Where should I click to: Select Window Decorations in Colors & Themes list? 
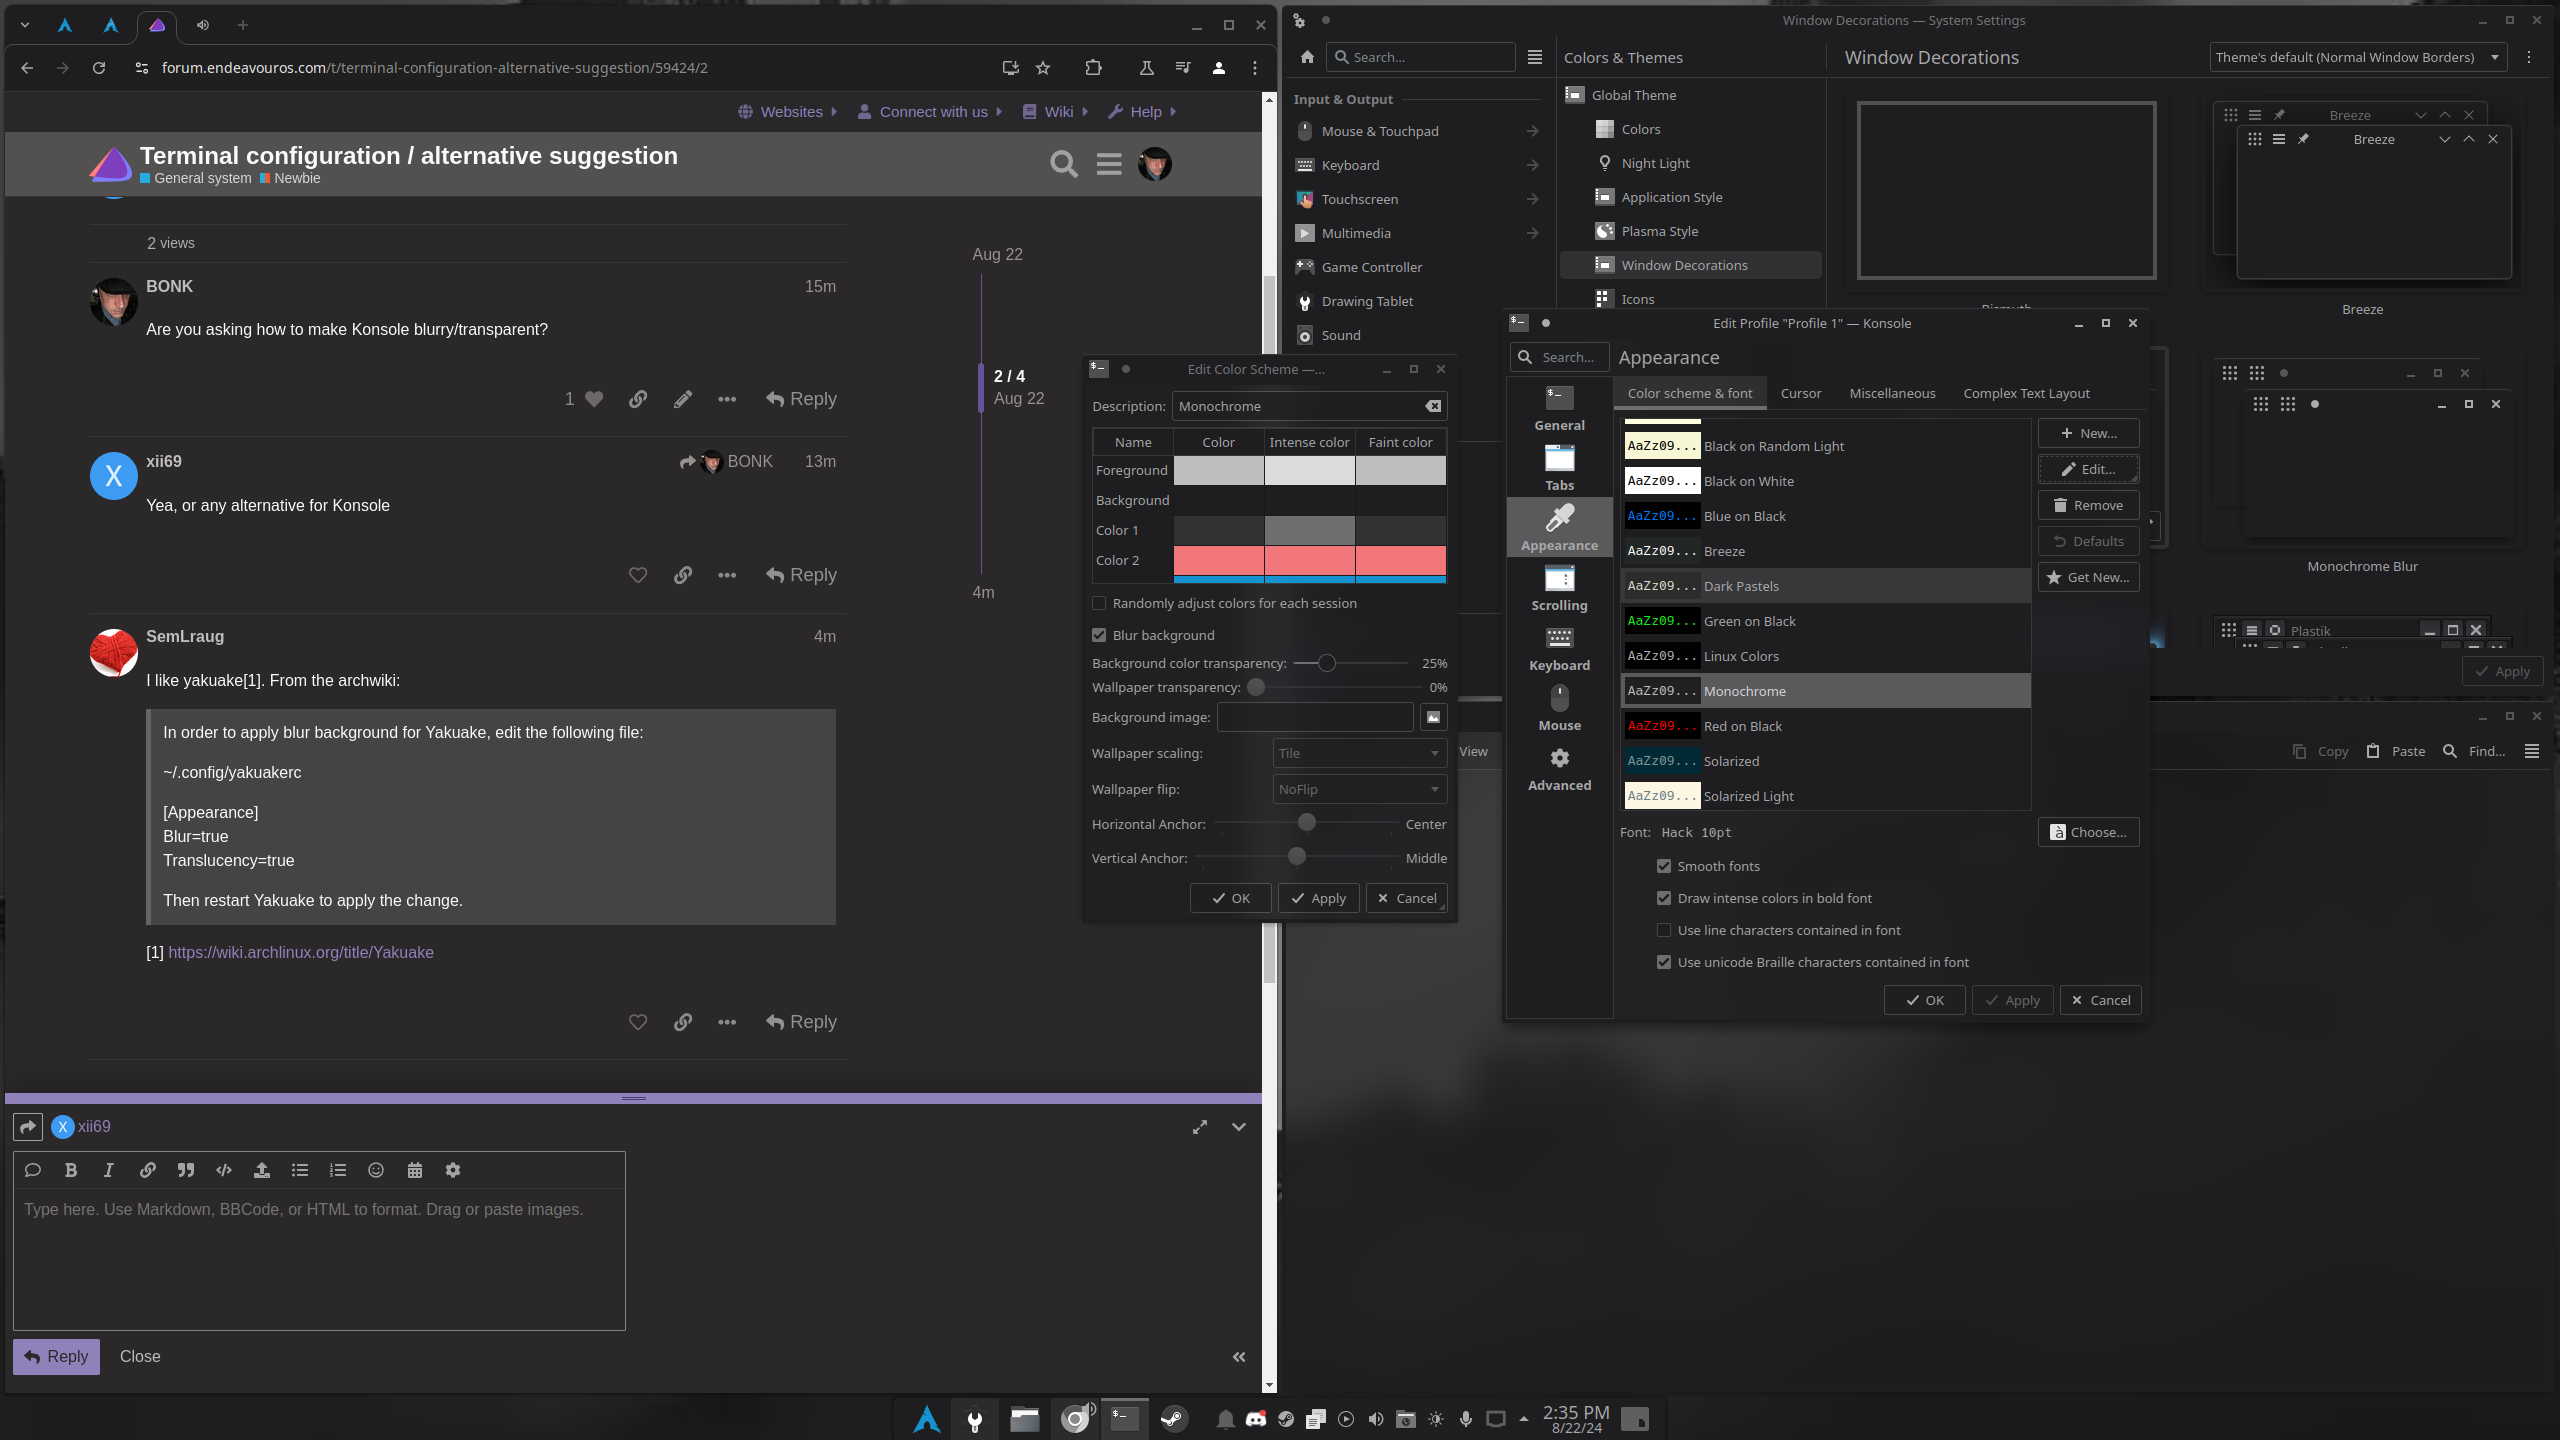click(x=1690, y=265)
